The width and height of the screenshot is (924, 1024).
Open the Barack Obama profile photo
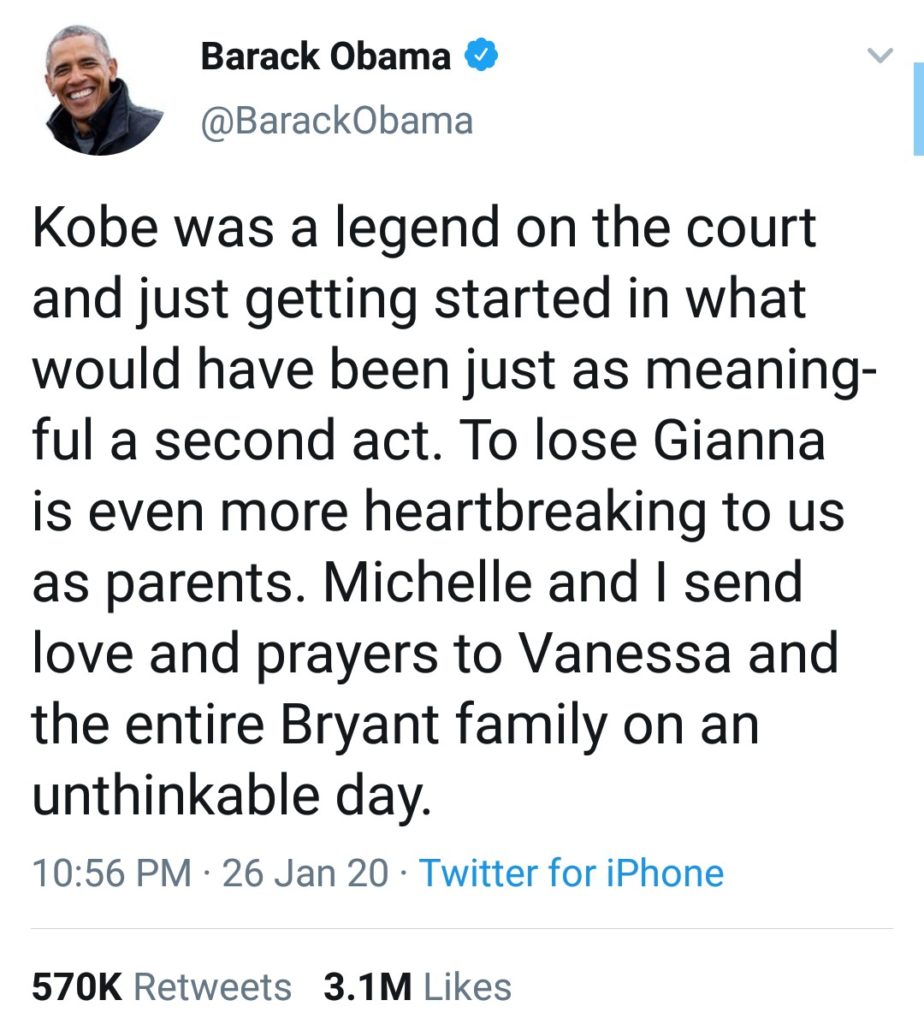coord(103,89)
